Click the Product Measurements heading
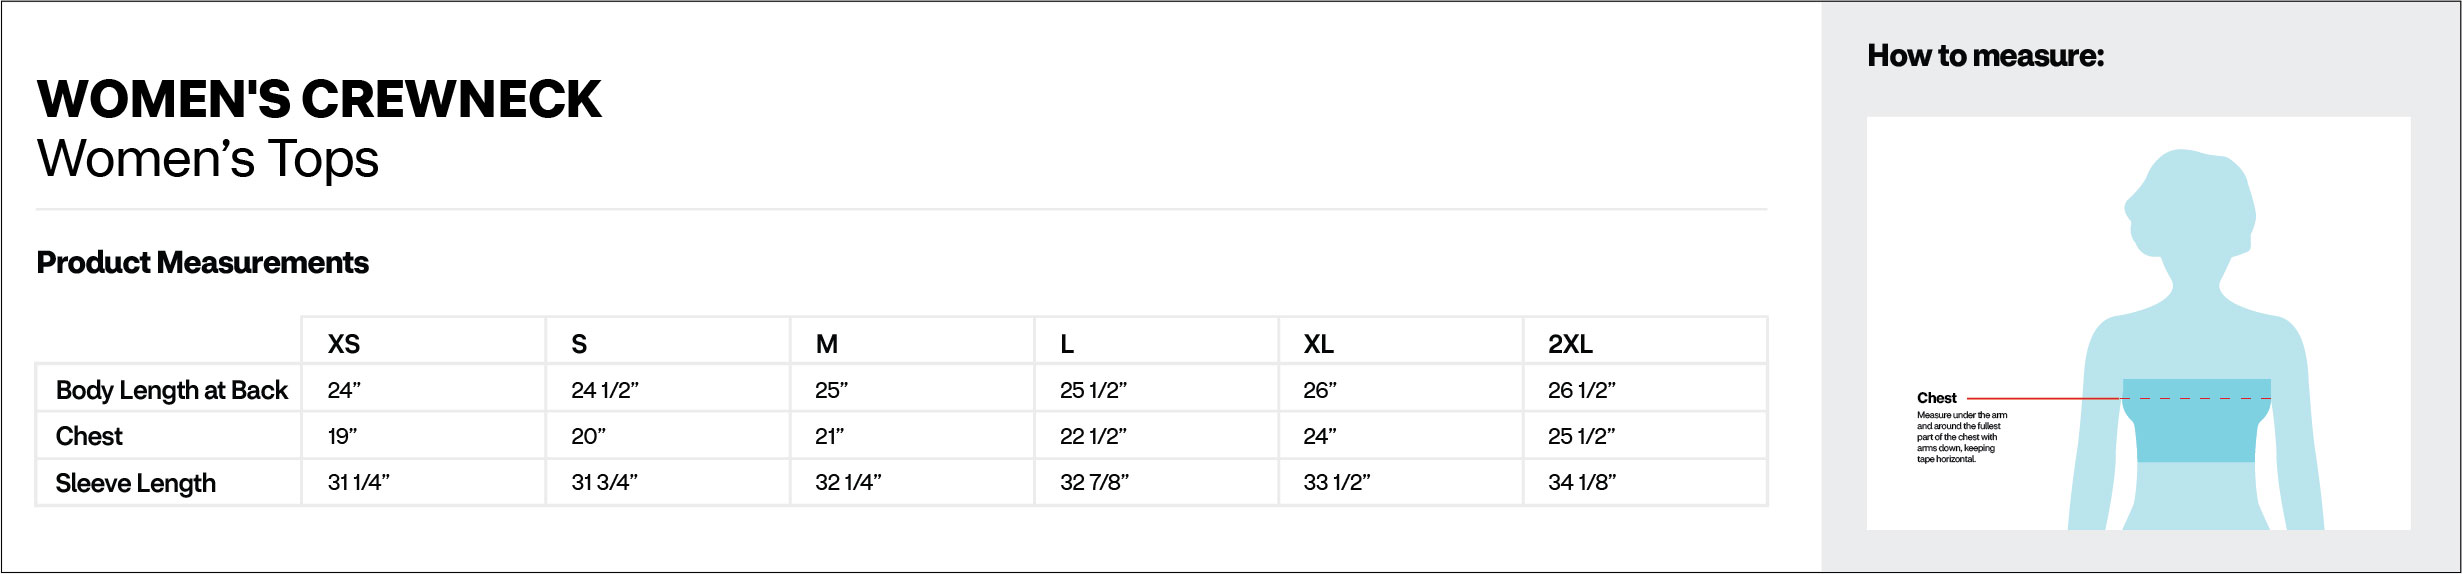This screenshot has height=574, width=2462. pyautogui.click(x=202, y=263)
